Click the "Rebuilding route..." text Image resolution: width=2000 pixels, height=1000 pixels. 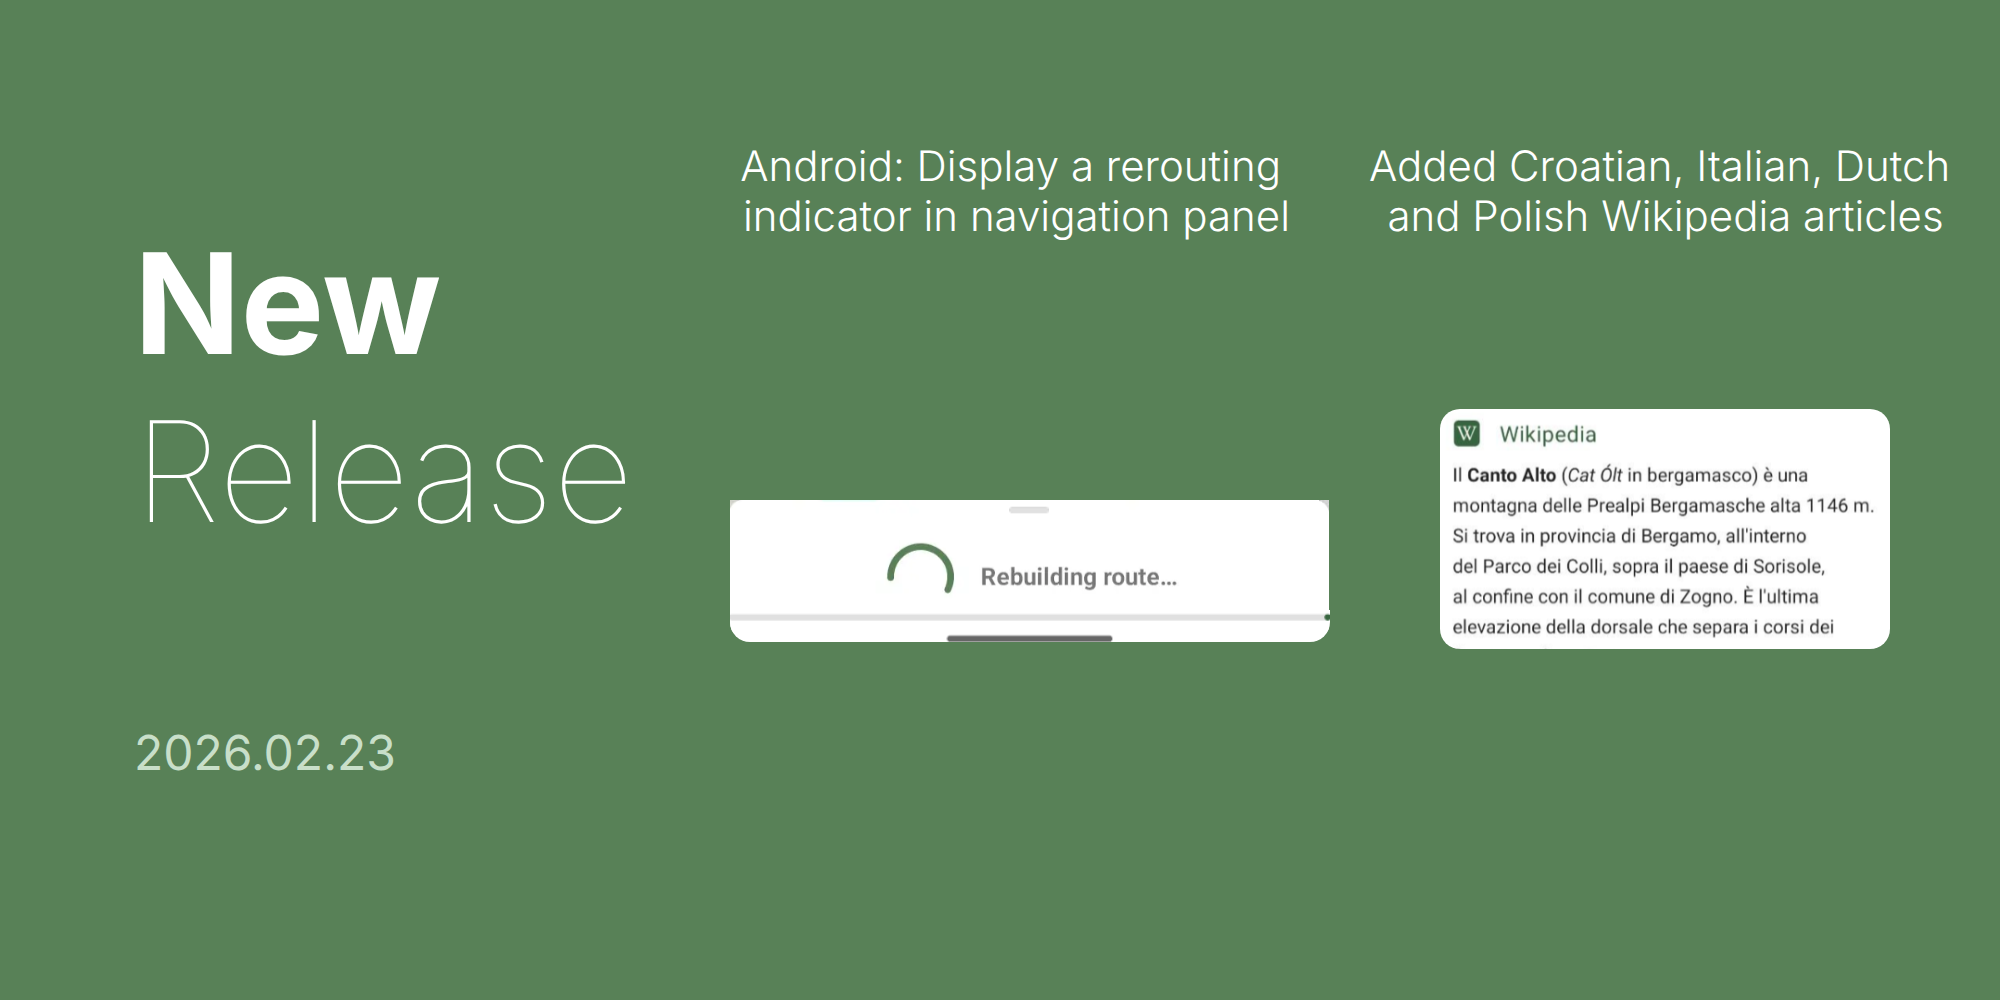[x=1078, y=577]
